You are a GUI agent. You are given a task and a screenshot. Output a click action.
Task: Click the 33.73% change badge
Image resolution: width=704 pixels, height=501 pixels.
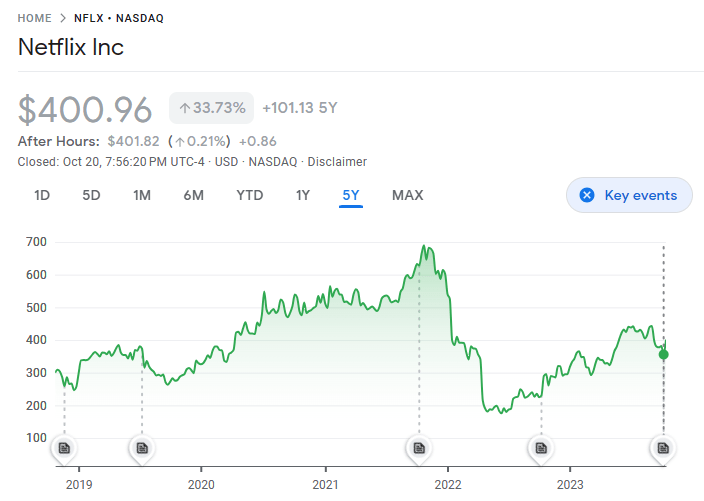pyautogui.click(x=211, y=108)
